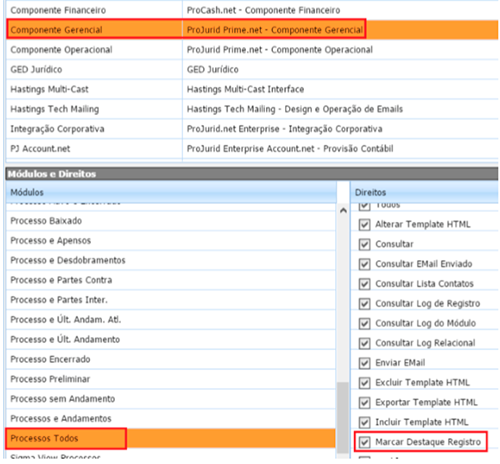The image size is (500, 464).
Task: Click the Módulos column header
Action: click(171, 192)
